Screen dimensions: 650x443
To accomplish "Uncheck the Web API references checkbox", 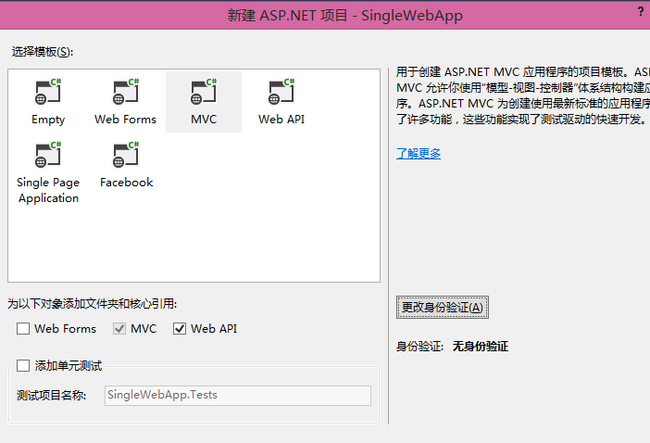I will click(179, 329).
